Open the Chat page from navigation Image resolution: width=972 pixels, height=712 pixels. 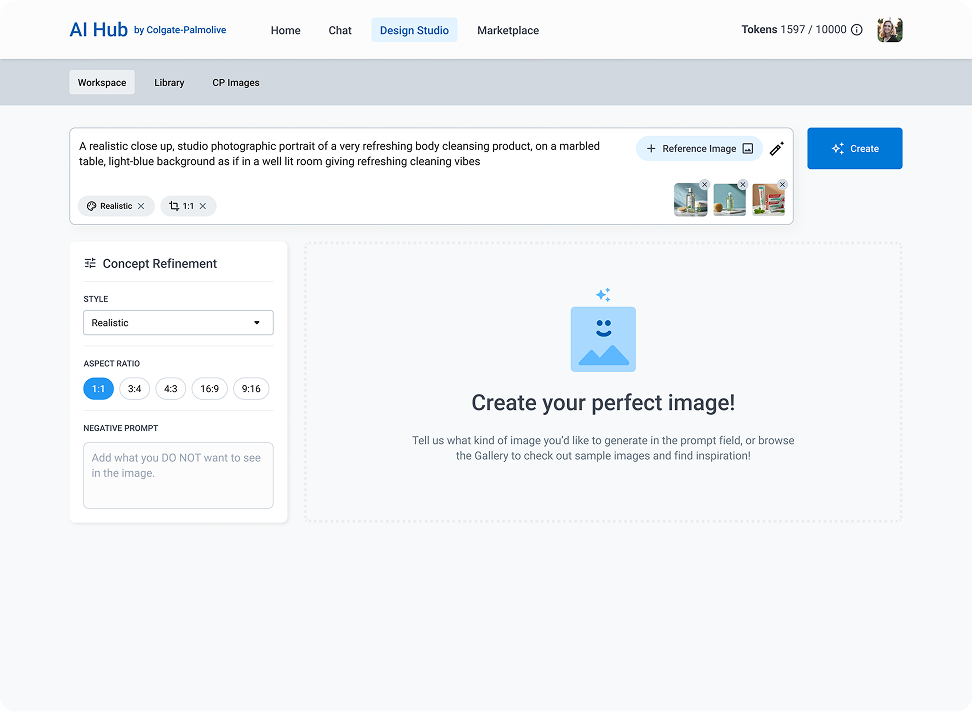tap(340, 30)
